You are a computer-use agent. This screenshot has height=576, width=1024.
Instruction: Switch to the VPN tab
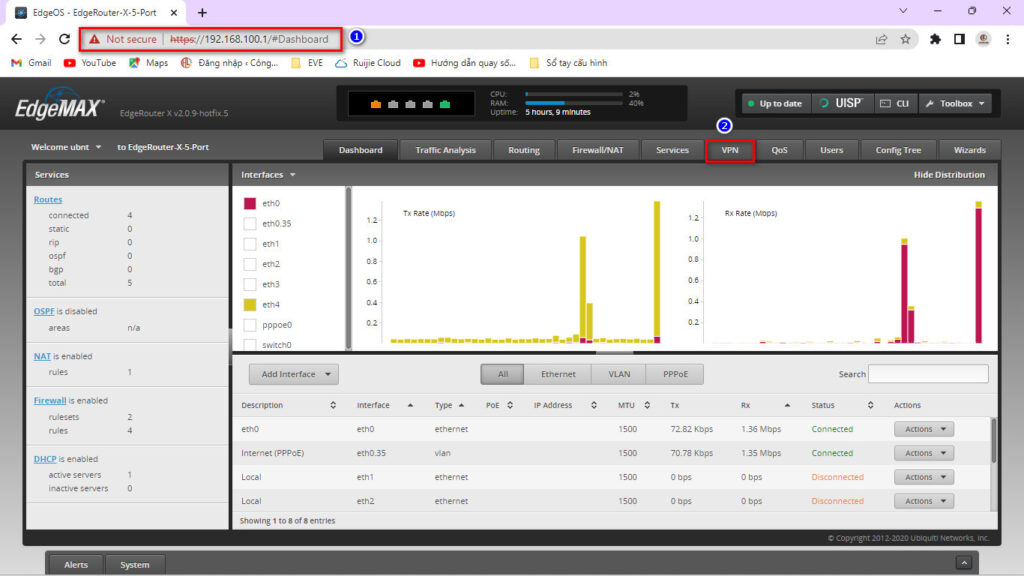point(730,150)
